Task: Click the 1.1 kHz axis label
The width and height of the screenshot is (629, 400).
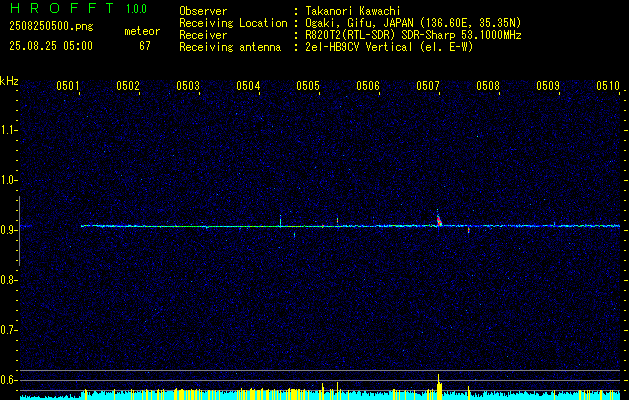Action: [x=8, y=130]
